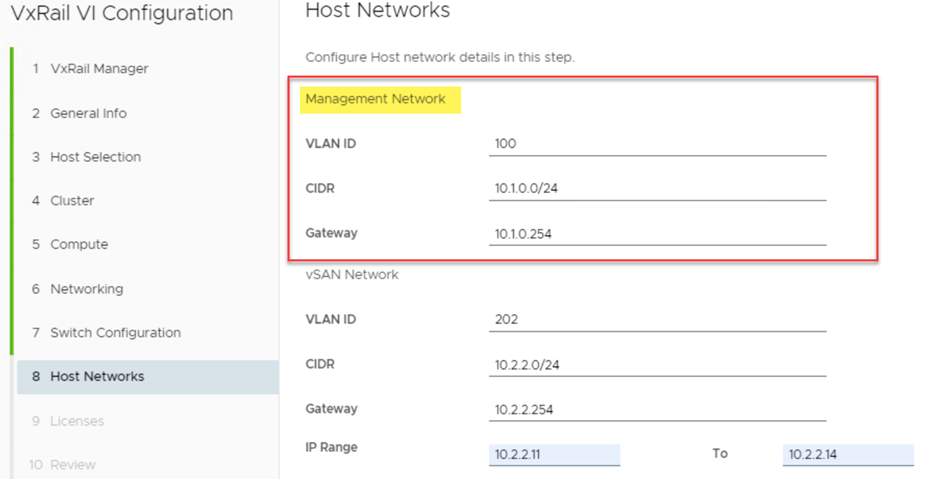This screenshot has width=934, height=479.
Task: Select the active Host Networks step
Action: pos(97,377)
